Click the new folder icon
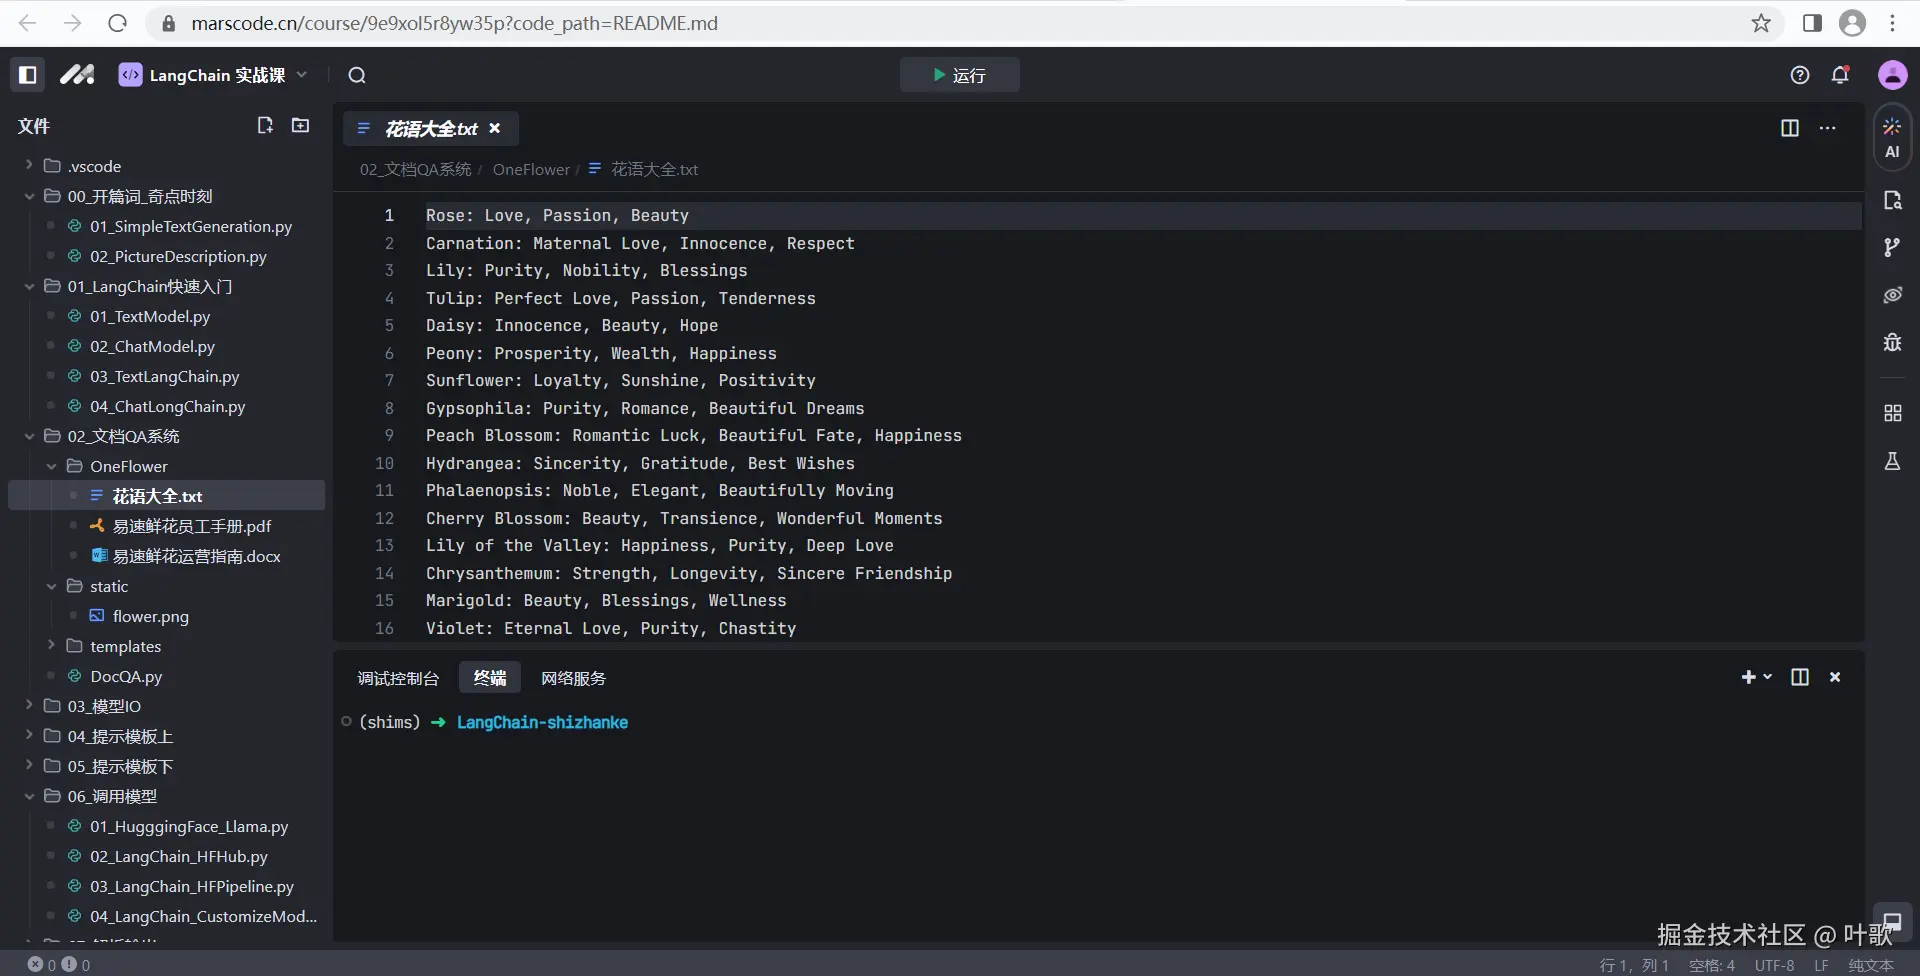Image resolution: width=1920 pixels, height=976 pixels. pos(300,125)
